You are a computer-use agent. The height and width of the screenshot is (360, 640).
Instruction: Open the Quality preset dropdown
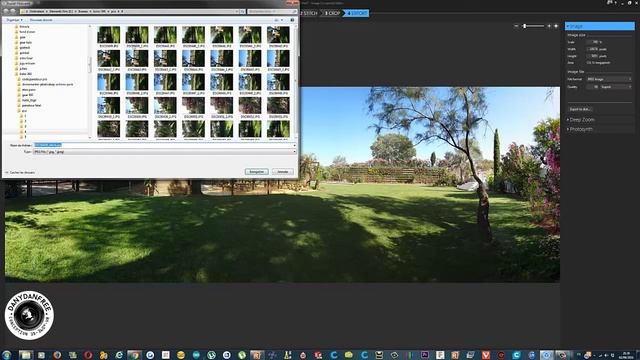tap(616, 87)
